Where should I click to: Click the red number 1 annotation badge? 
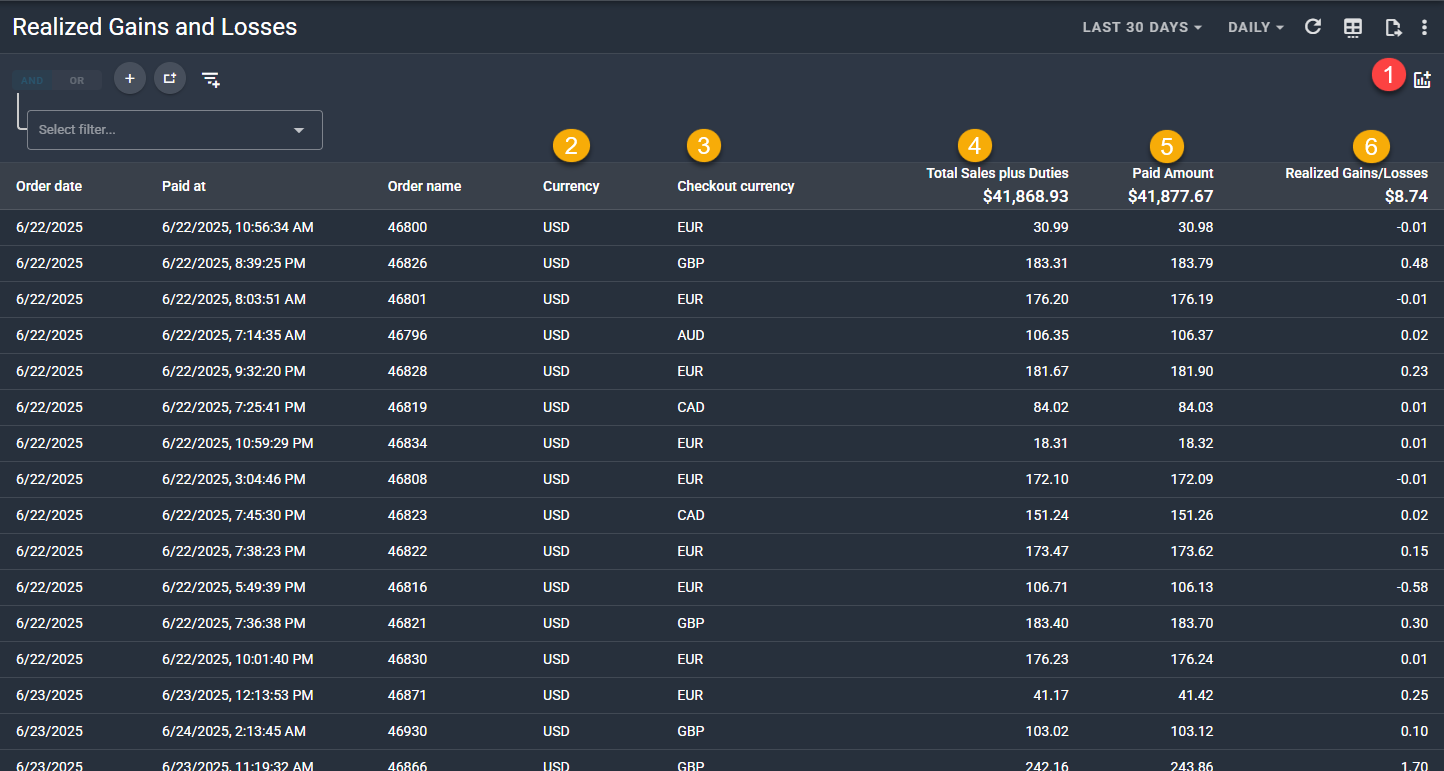click(1388, 75)
